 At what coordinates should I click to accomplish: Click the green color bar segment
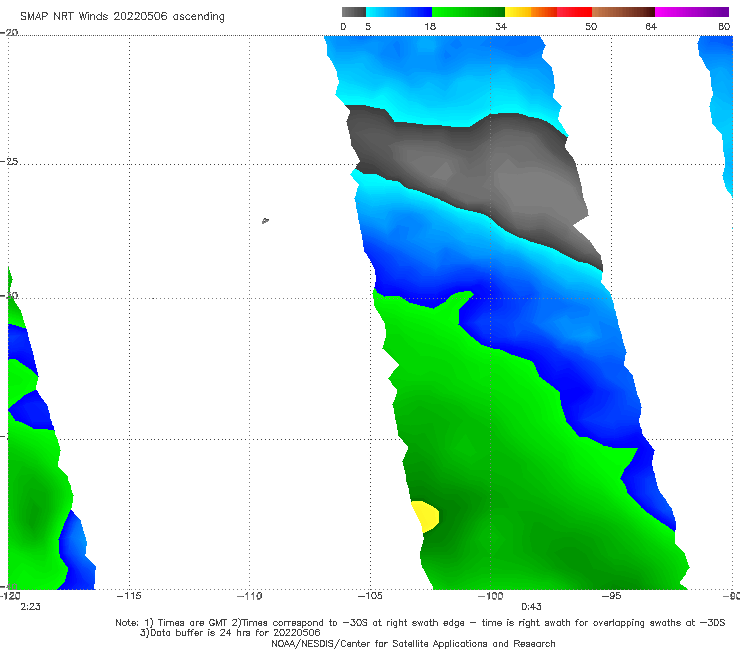(x=468, y=12)
